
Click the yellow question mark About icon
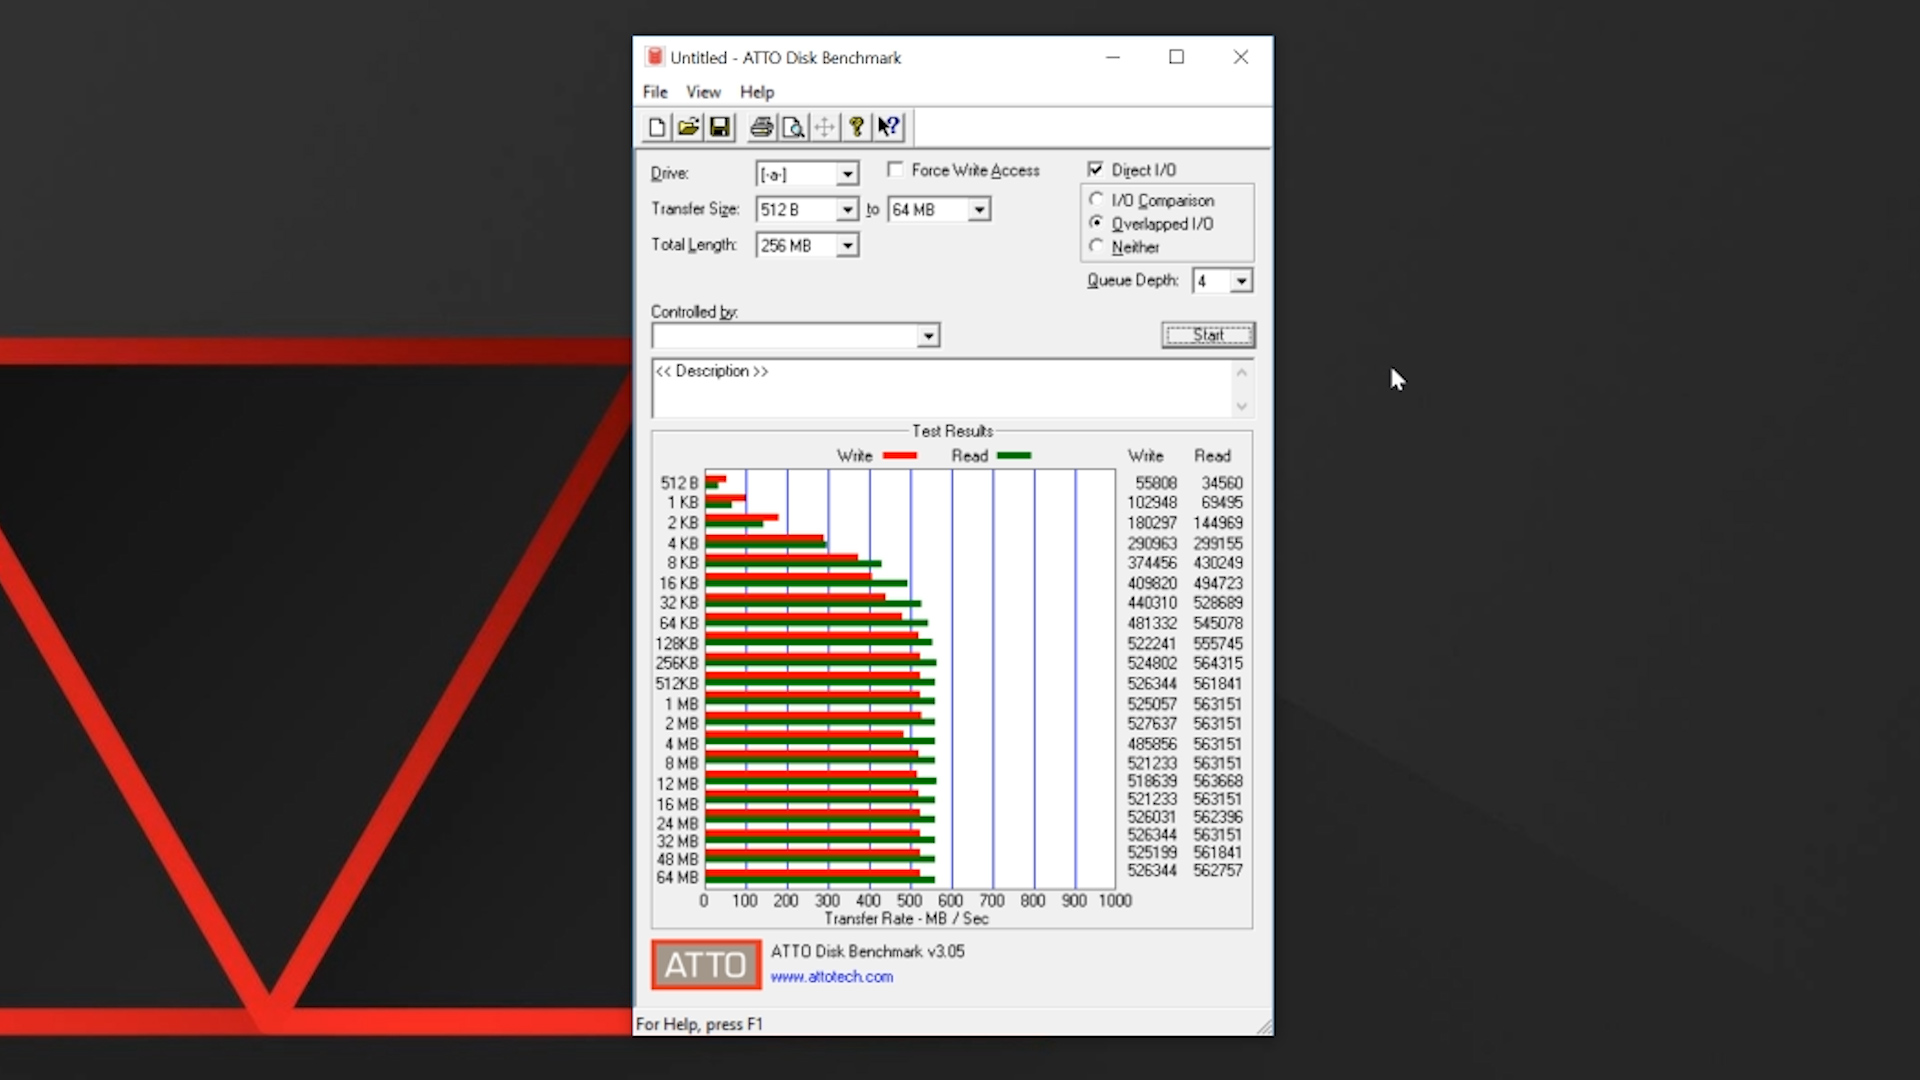(x=856, y=127)
